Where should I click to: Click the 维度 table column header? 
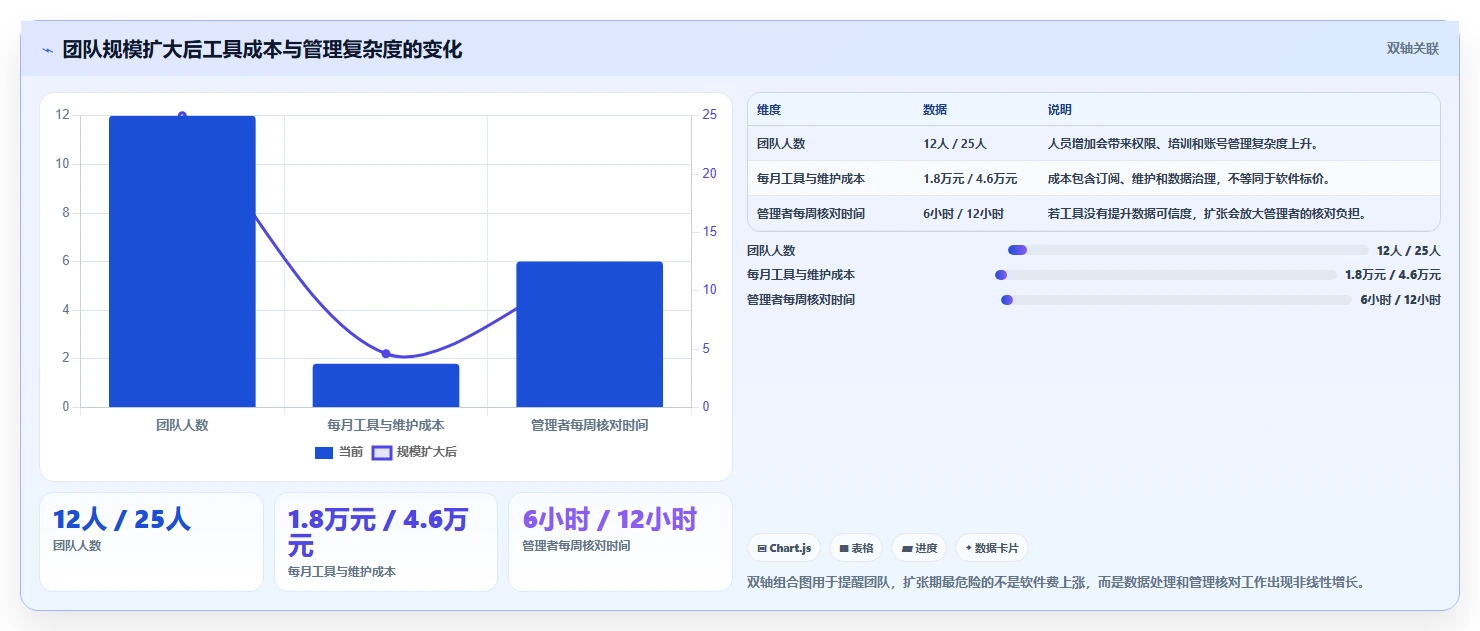point(769,110)
